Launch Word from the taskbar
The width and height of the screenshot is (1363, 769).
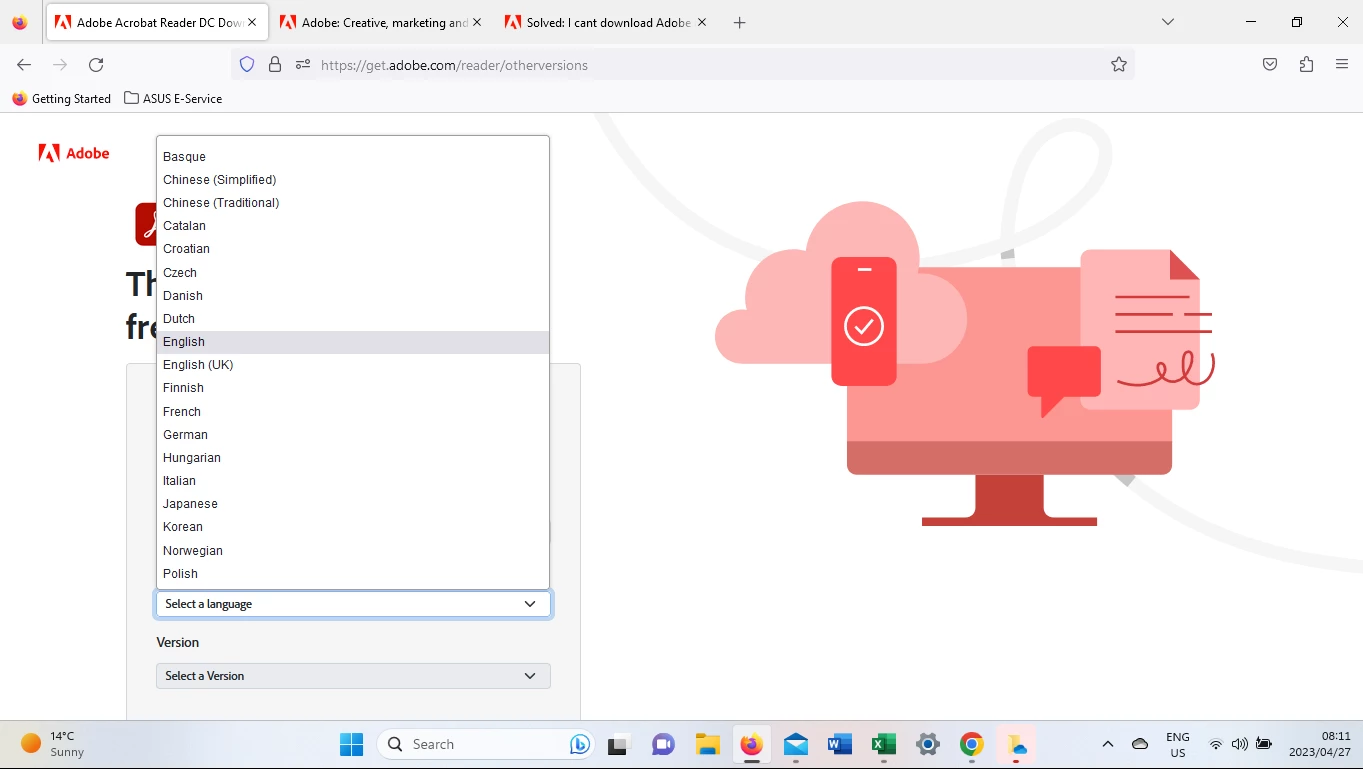(840, 744)
